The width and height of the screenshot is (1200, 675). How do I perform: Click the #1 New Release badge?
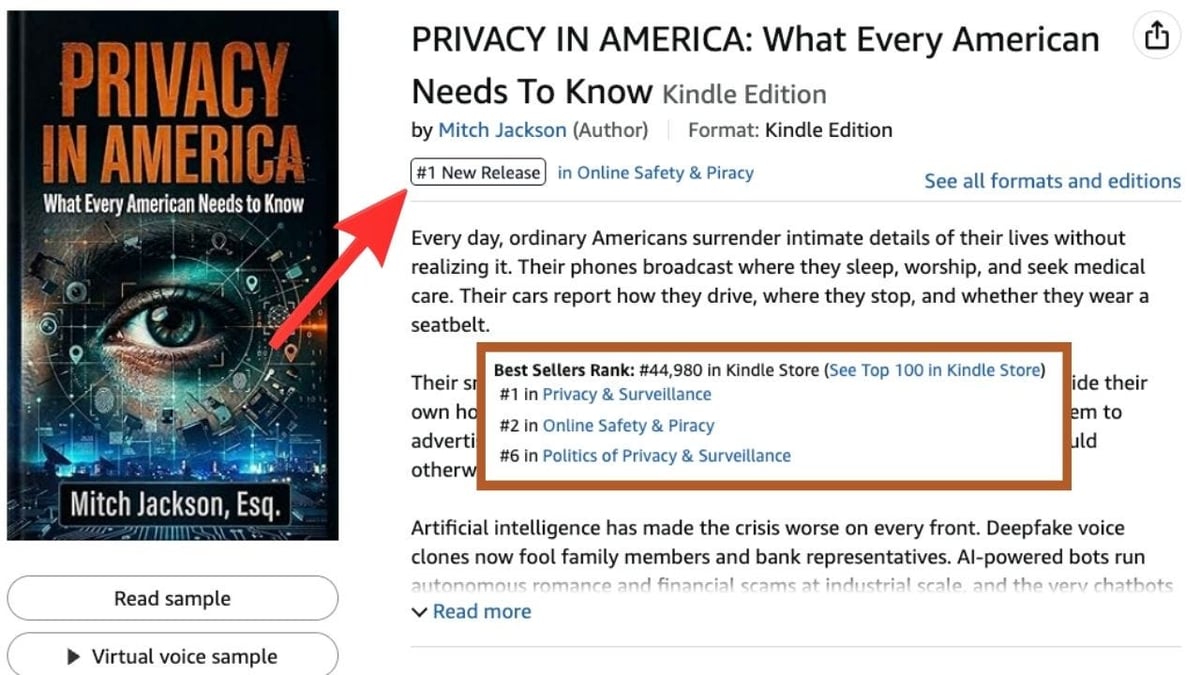point(478,173)
